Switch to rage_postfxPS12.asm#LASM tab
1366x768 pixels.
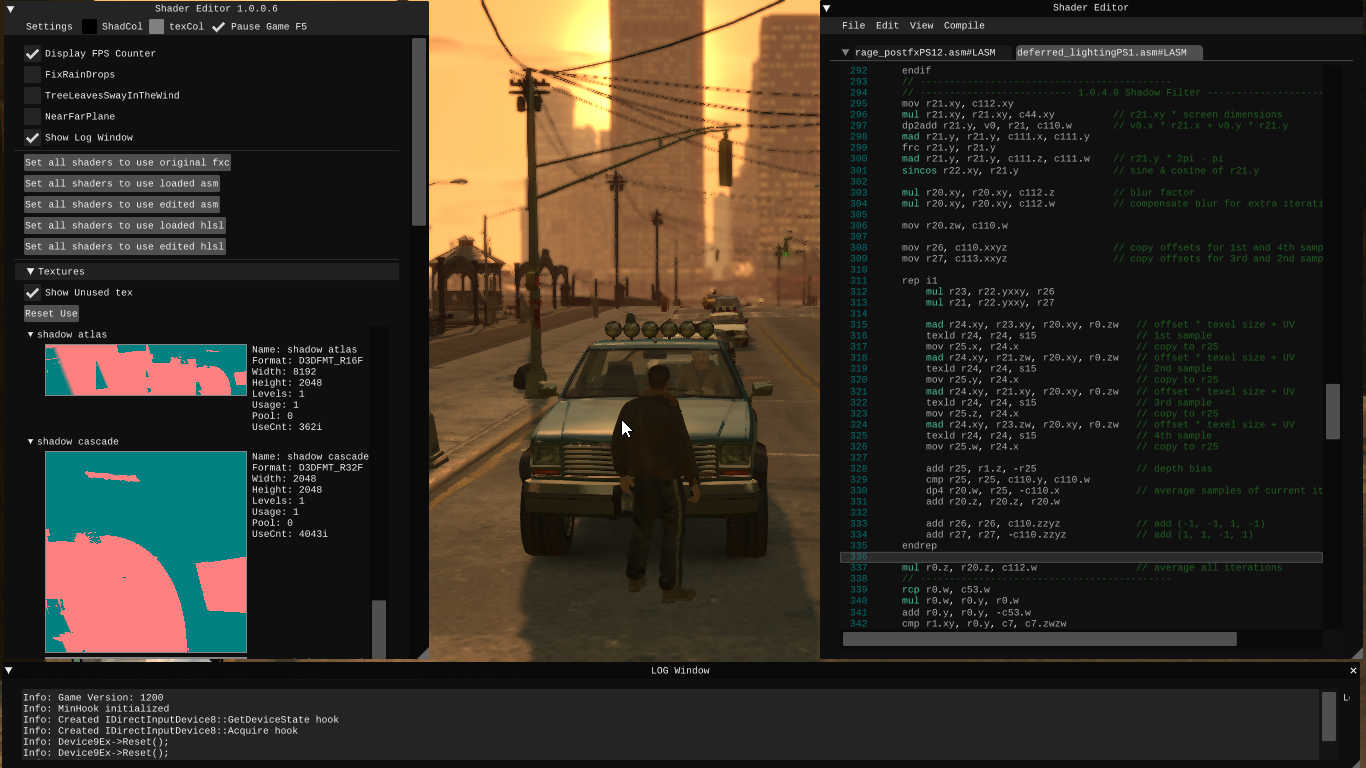pos(925,52)
